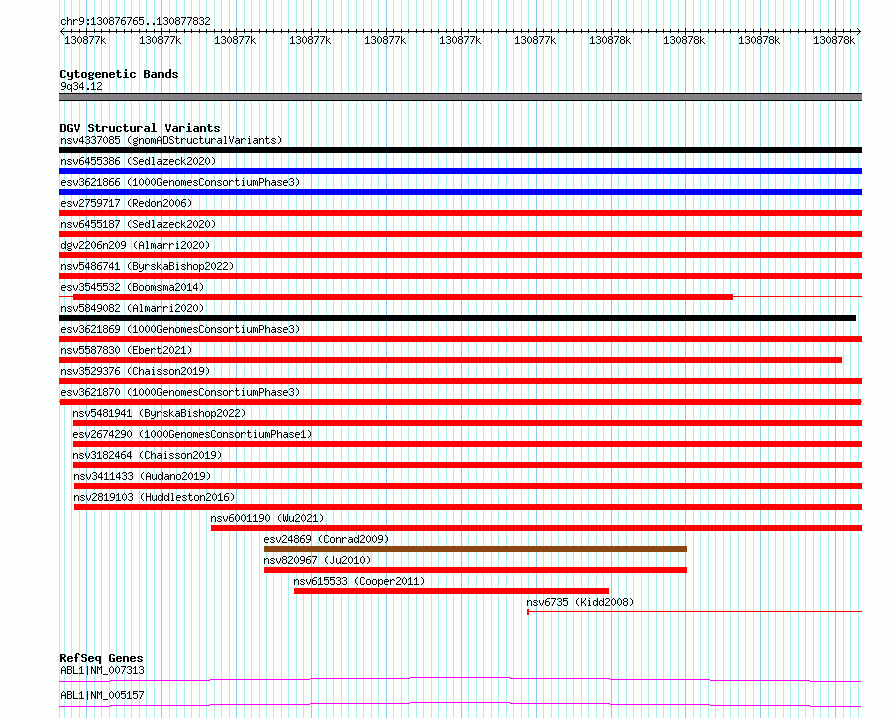Viewport: 890px width, 718px height.
Task: Open the ABL1|NM_007313 RefSeq gene label
Action: coord(102,670)
